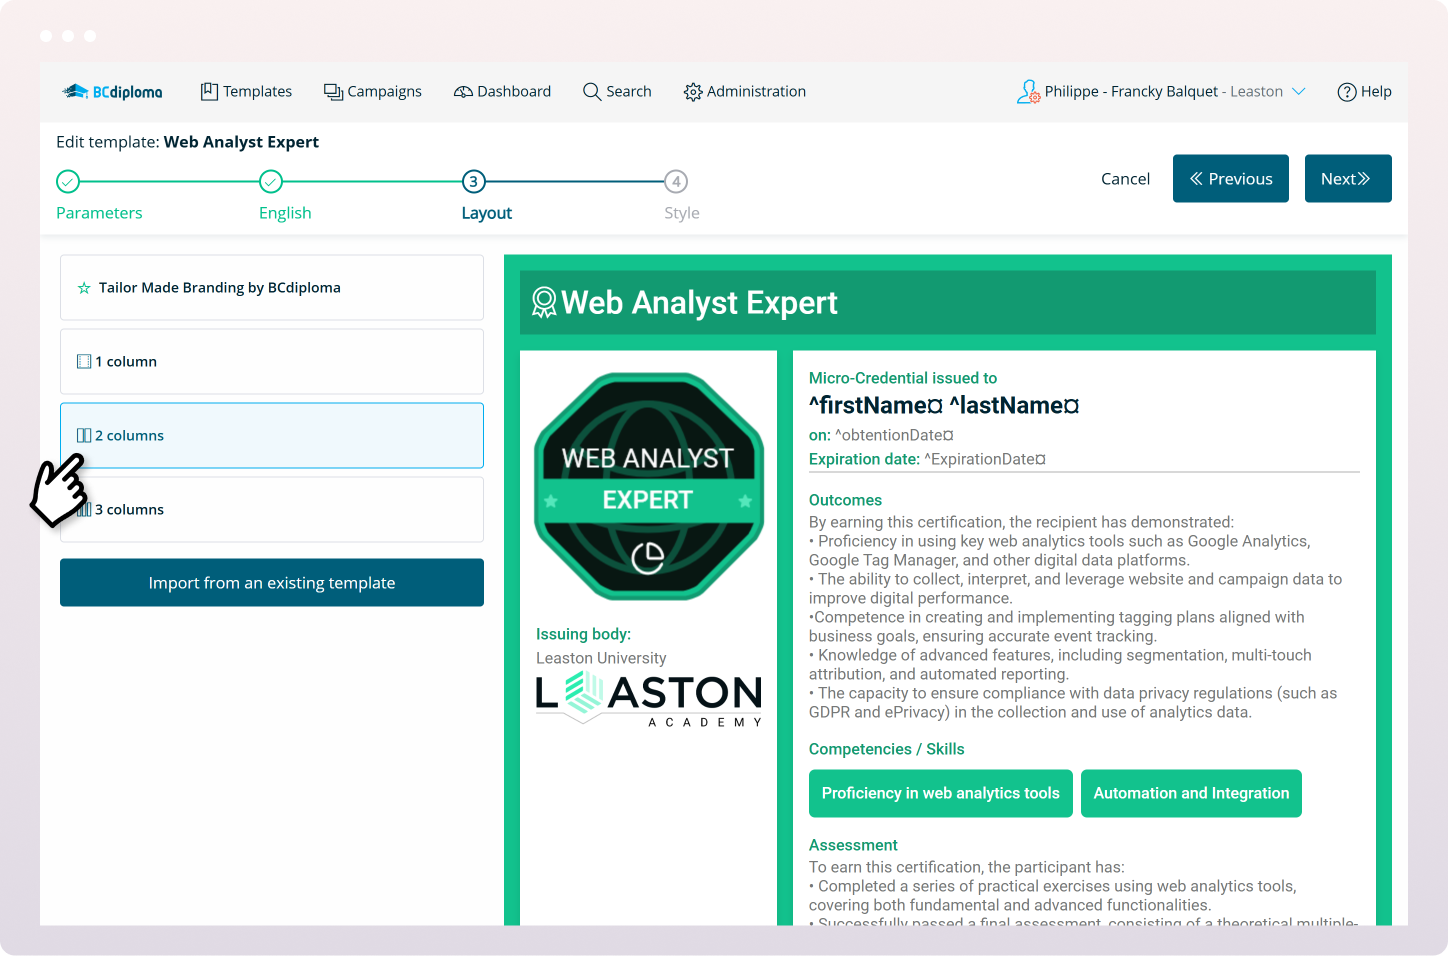Click the Dashboard gauge icon
Viewport: 1448px width, 956px height.
pos(463,92)
